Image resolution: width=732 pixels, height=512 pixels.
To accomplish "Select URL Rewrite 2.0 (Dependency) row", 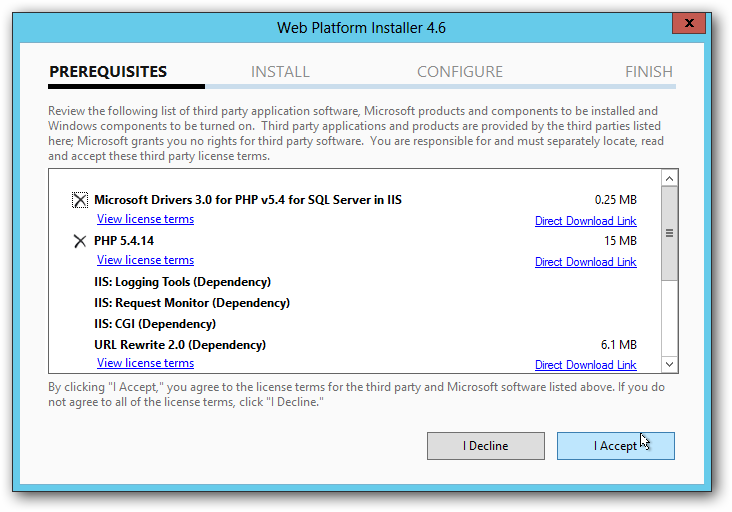I will tap(180, 345).
